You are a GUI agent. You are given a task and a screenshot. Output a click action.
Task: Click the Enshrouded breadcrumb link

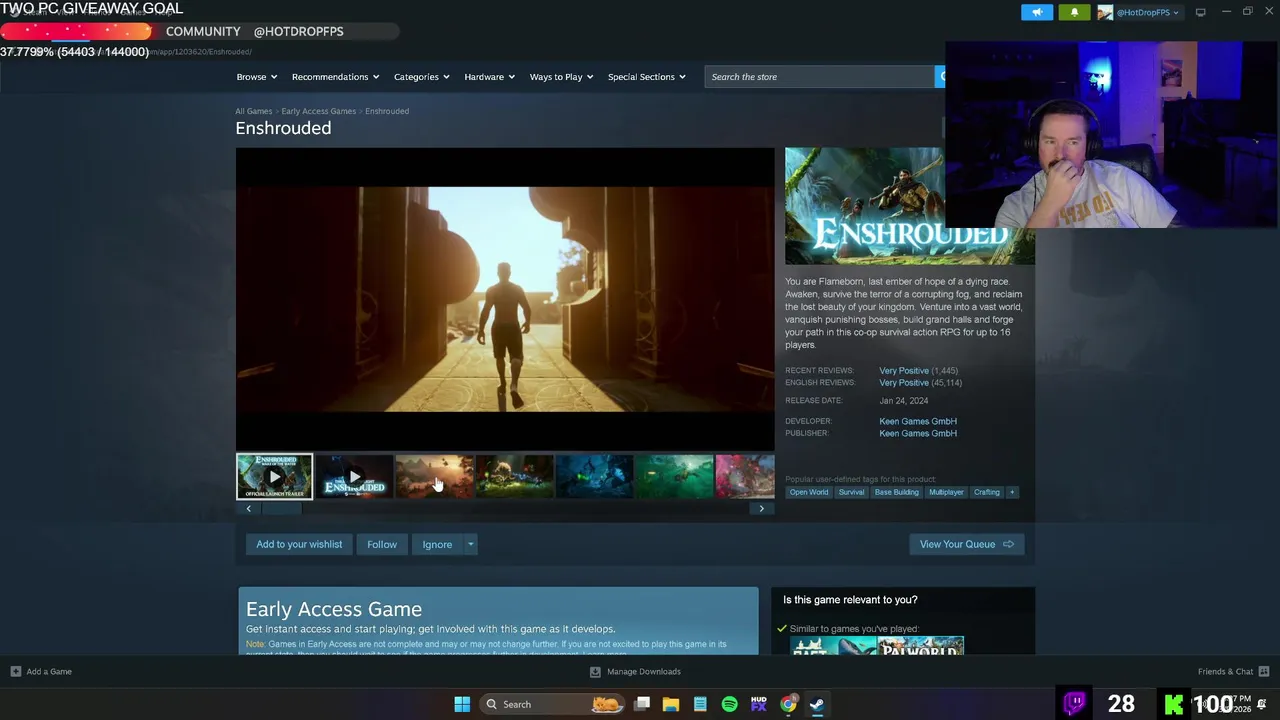pos(387,111)
